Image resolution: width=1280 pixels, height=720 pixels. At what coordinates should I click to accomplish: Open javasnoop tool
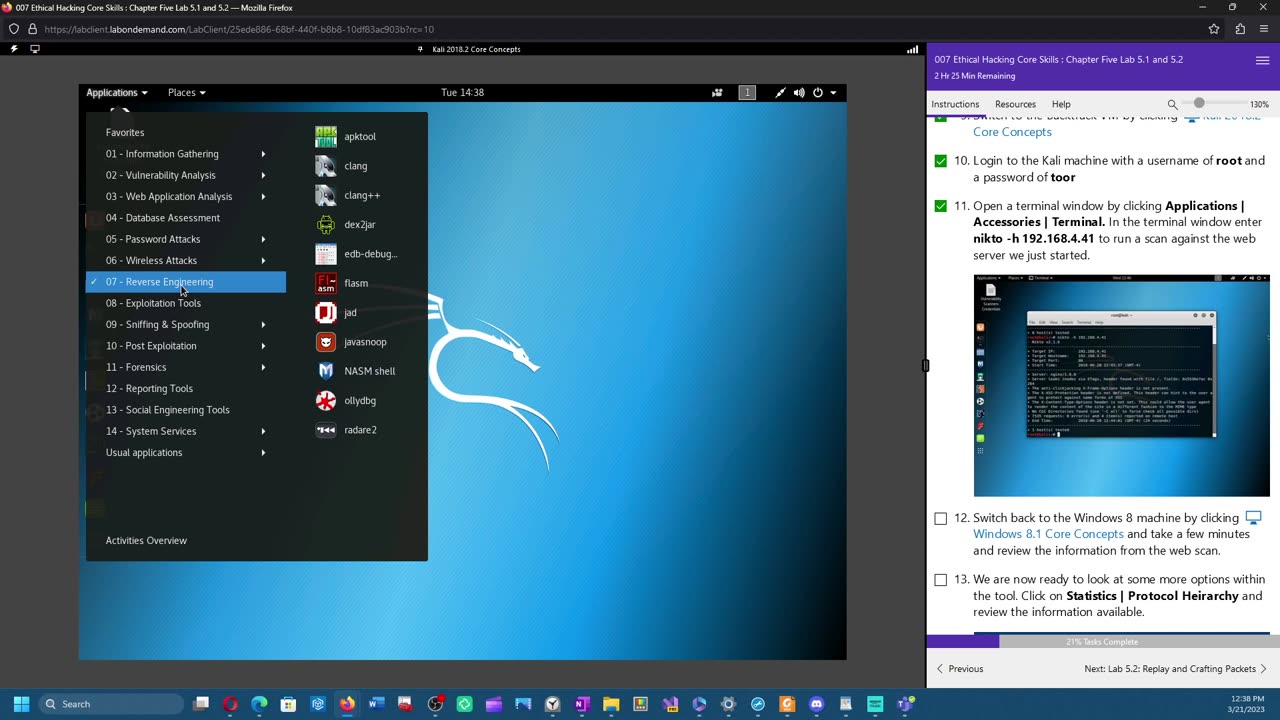351,342
